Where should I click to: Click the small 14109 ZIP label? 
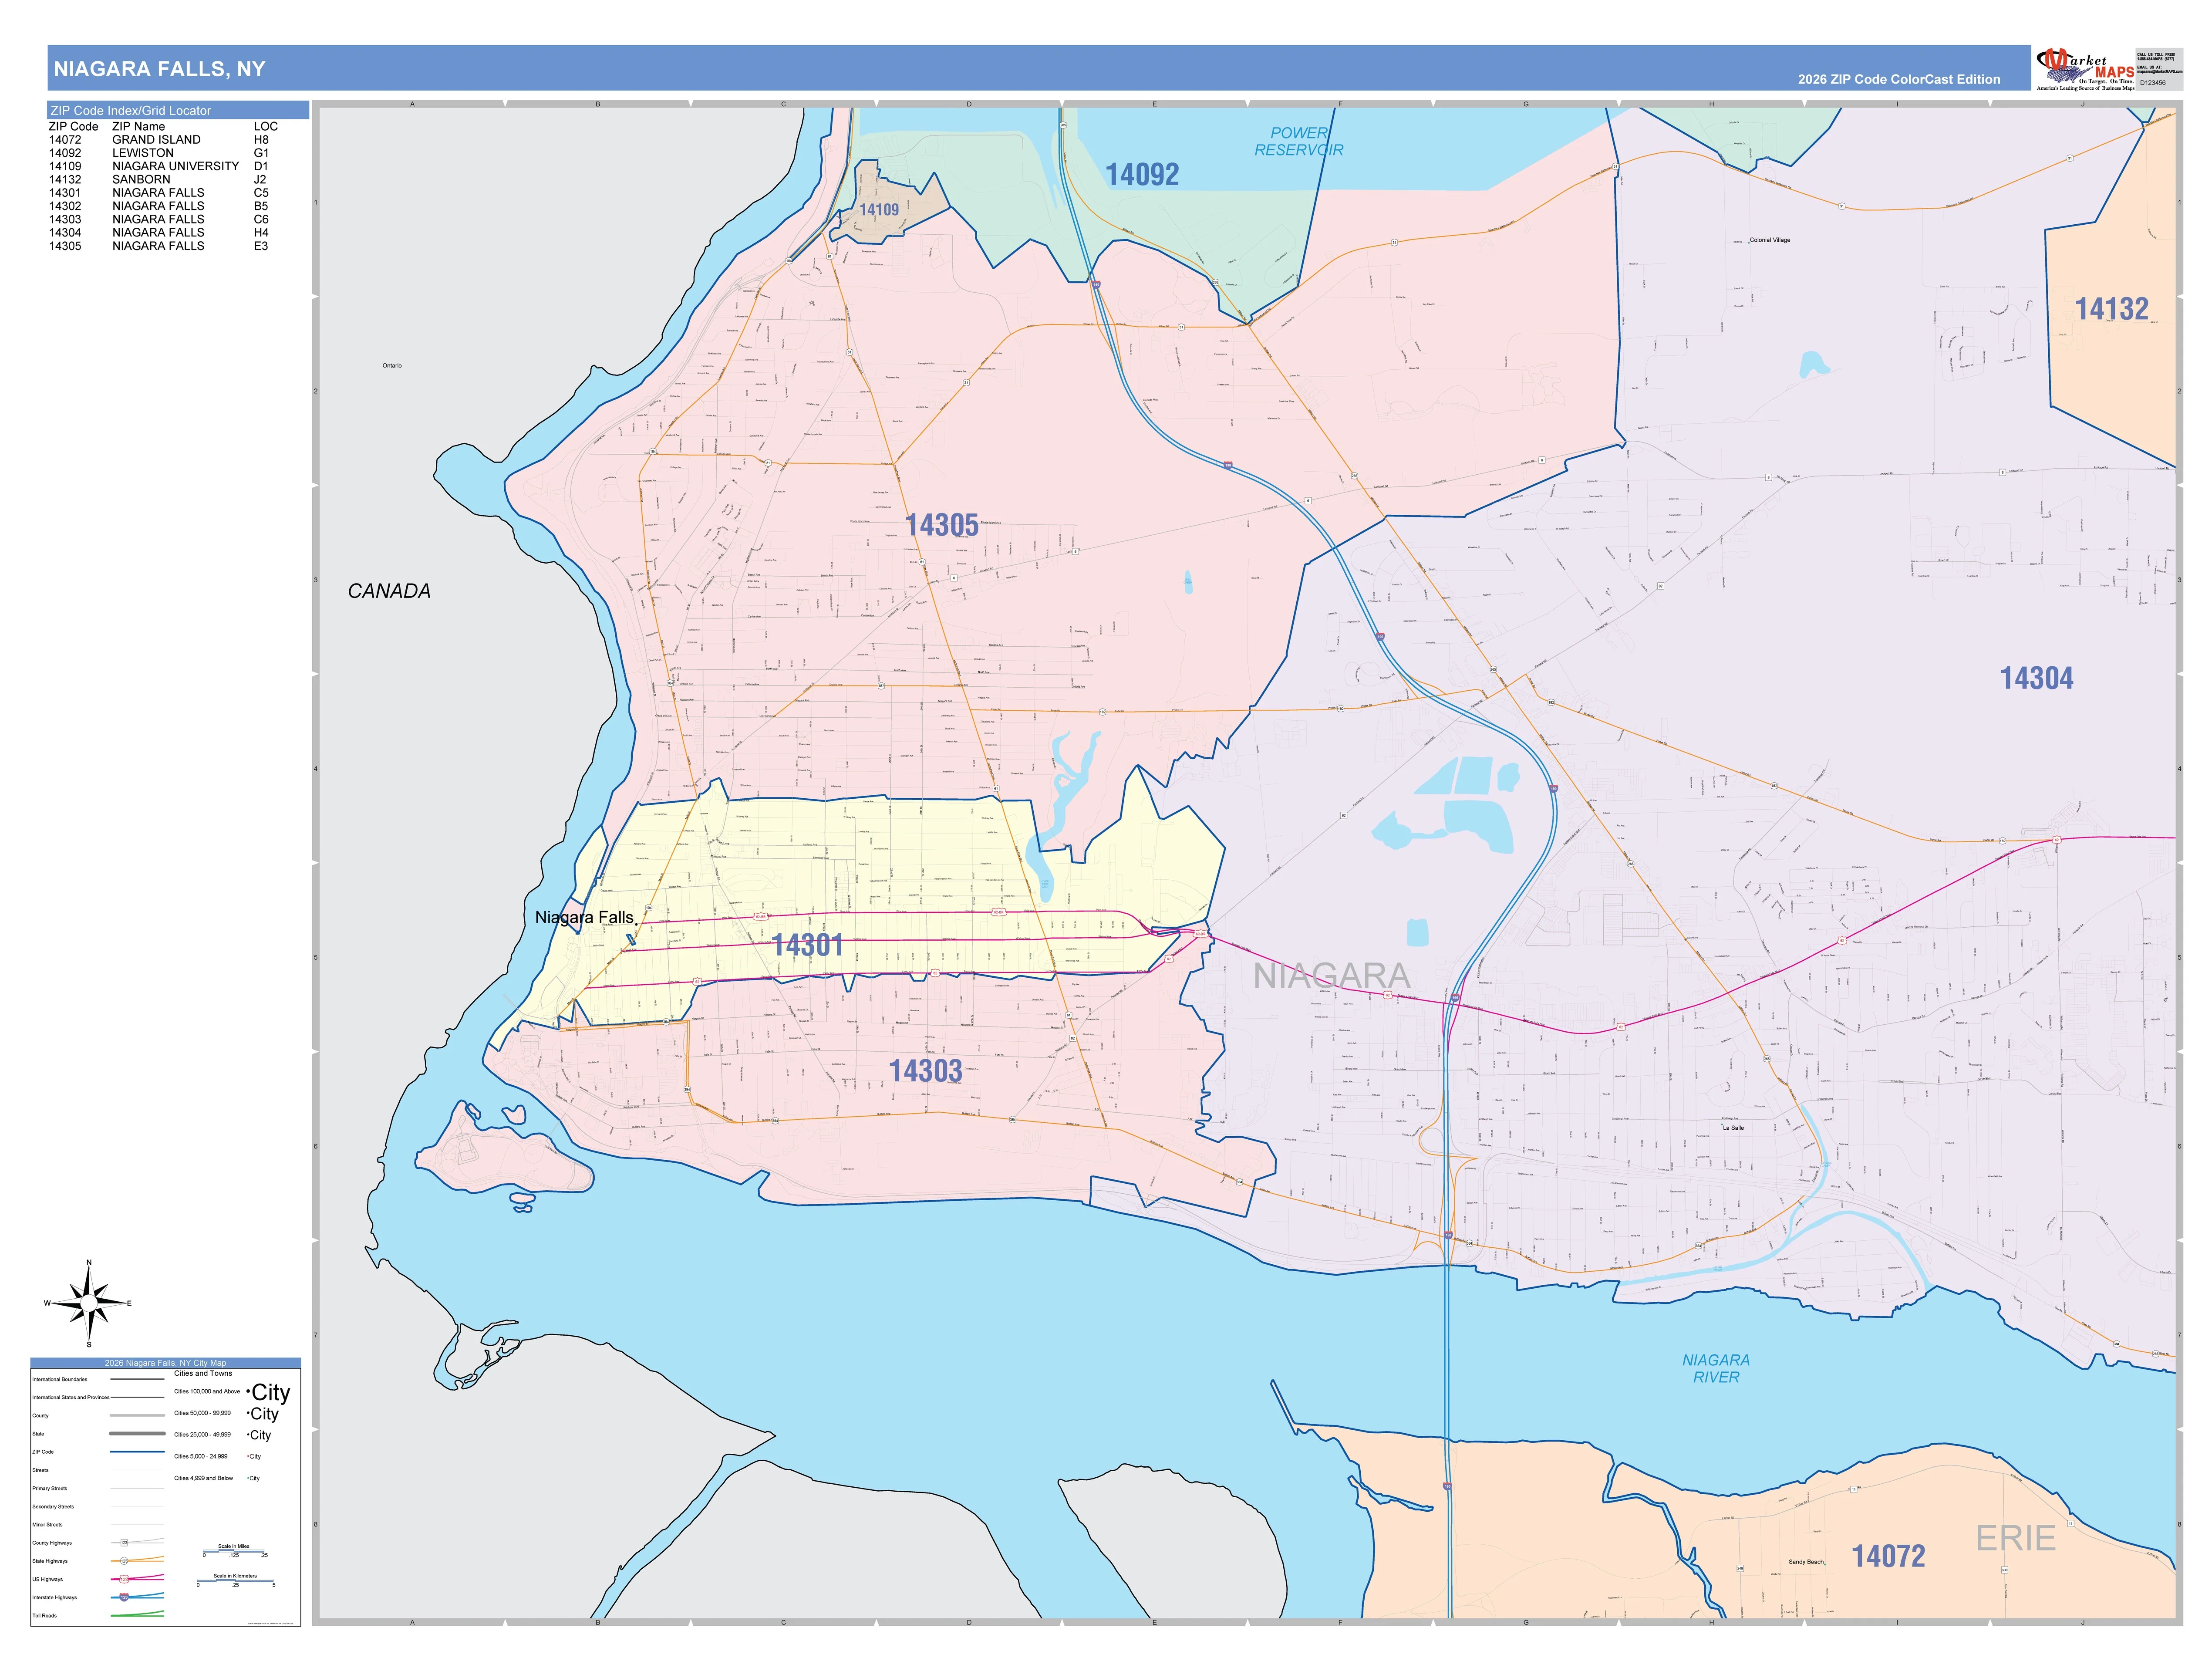[879, 210]
